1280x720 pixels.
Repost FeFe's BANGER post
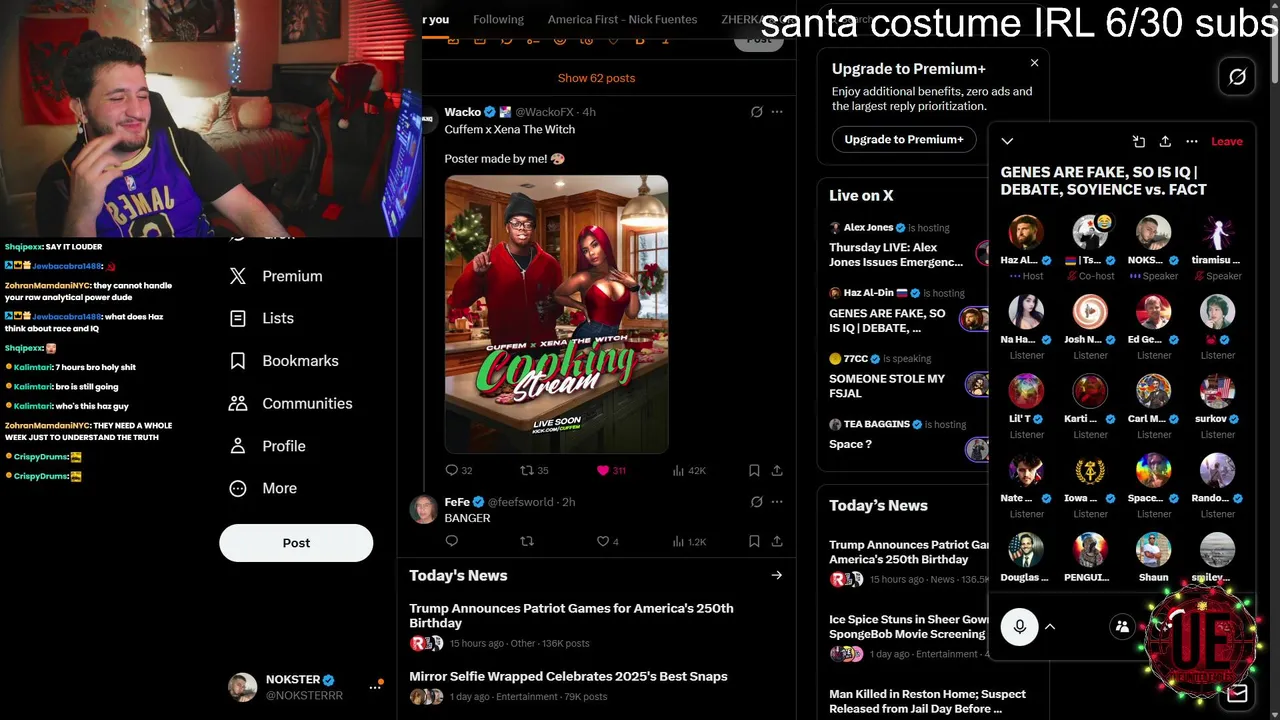click(527, 541)
